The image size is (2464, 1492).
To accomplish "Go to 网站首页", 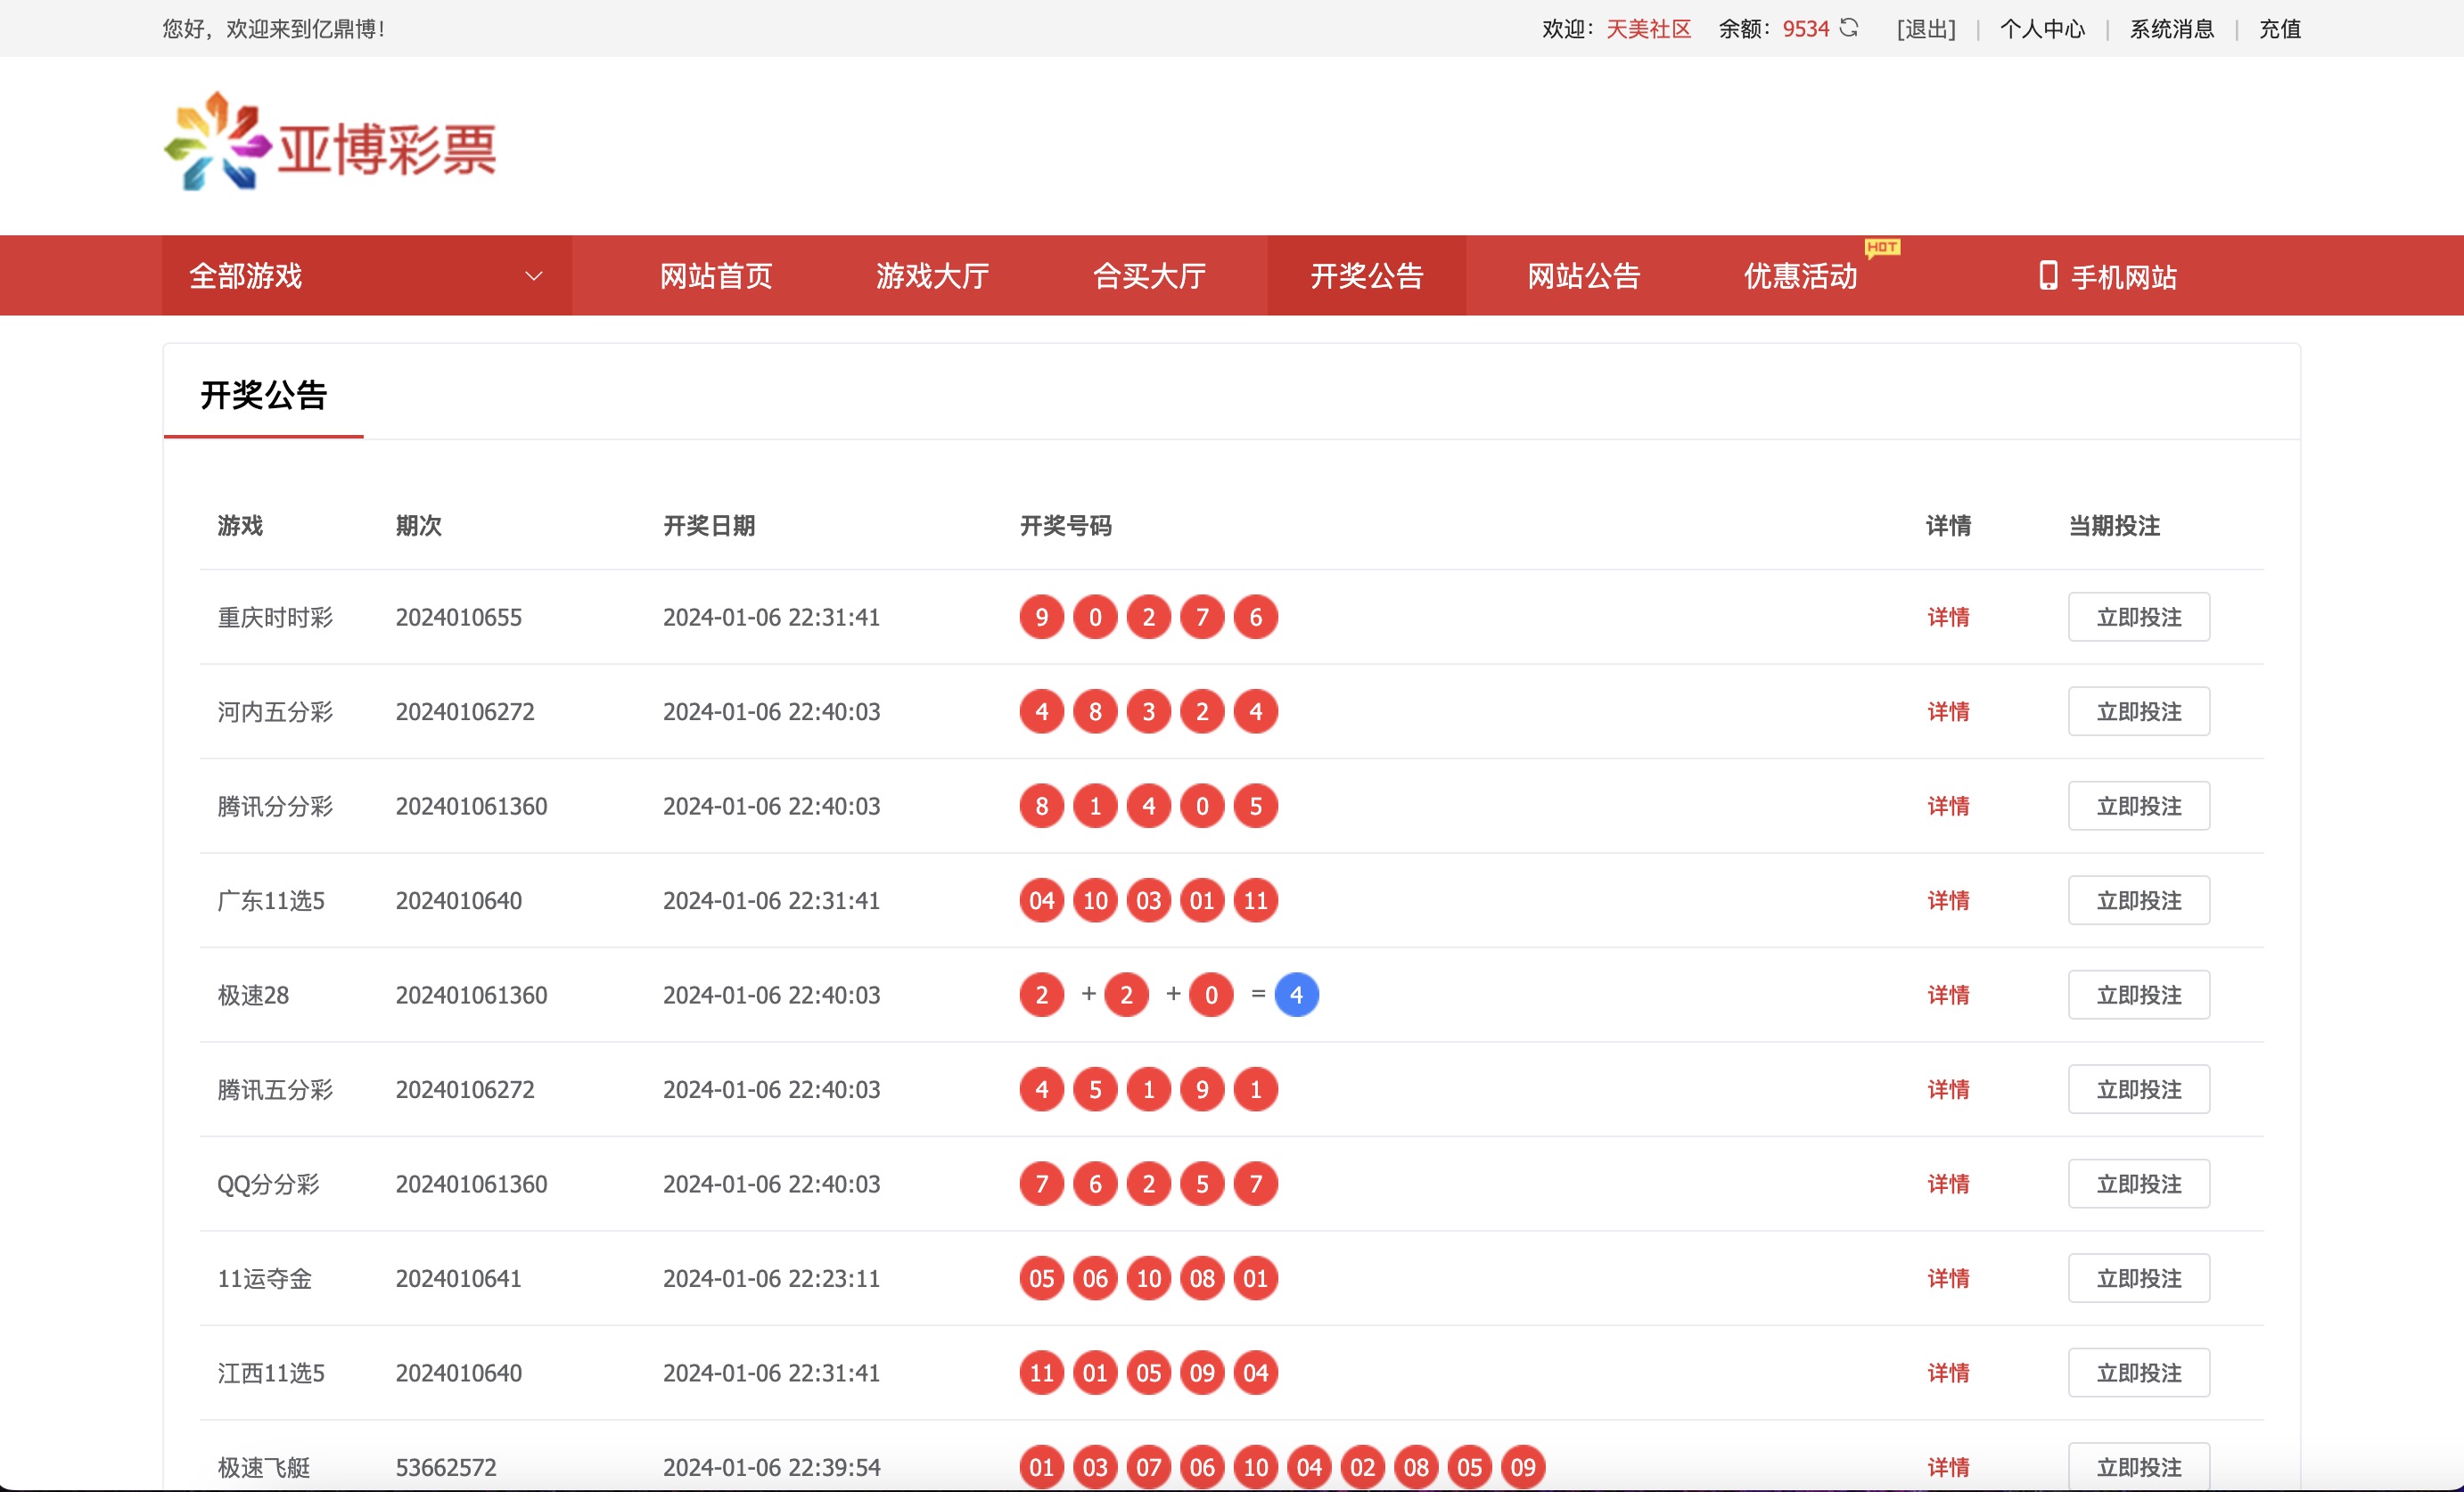I will click(716, 276).
